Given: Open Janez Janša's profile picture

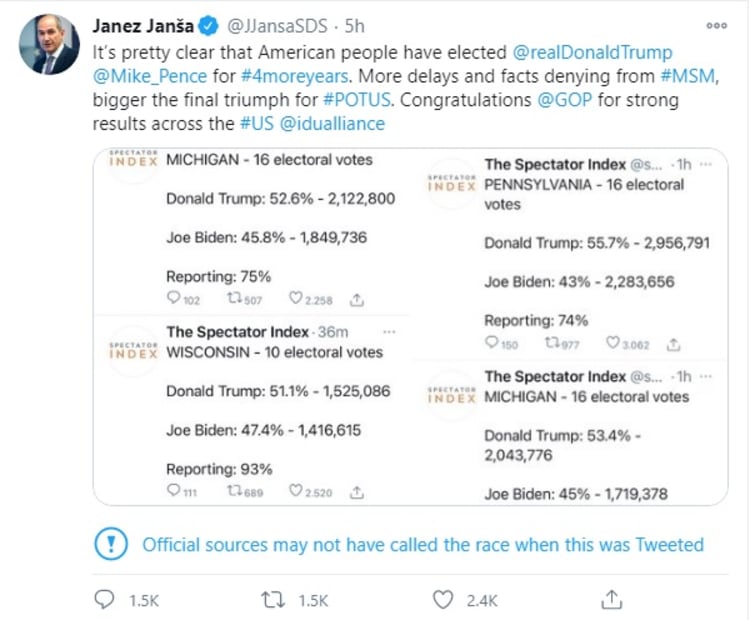Looking at the screenshot, I should [46, 45].
